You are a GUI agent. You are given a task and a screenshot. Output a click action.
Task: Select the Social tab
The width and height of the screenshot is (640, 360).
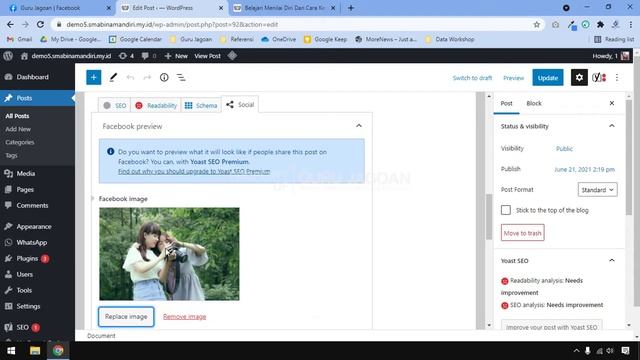click(240, 104)
